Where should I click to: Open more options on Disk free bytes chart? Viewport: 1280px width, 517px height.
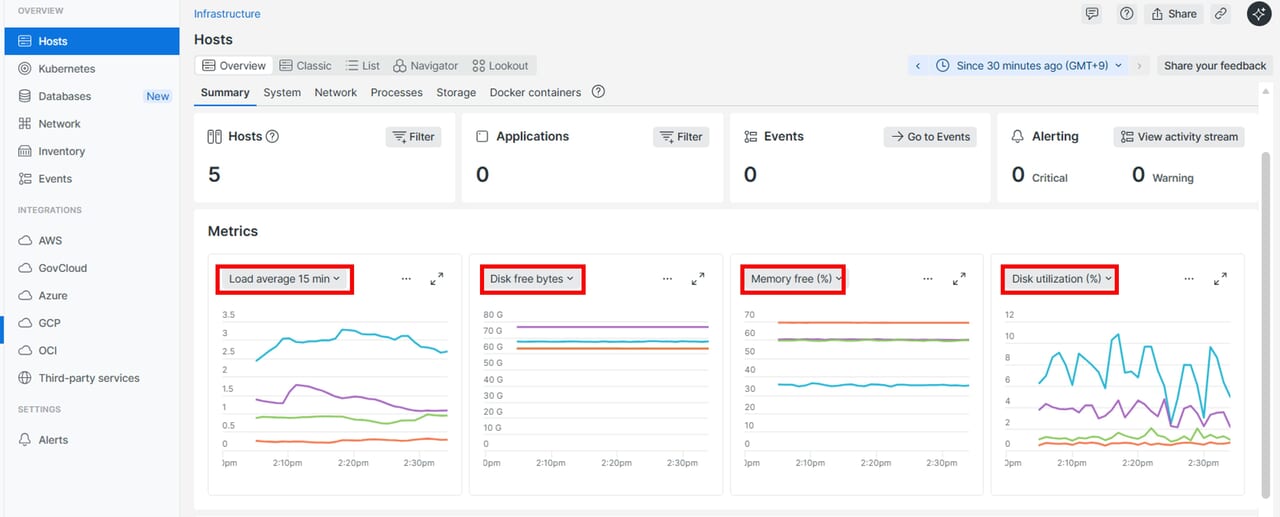[667, 279]
